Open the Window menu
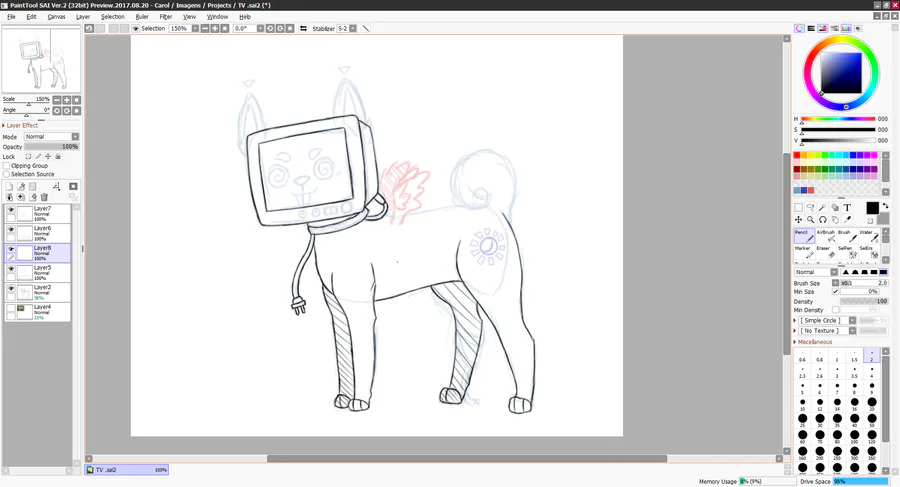The image size is (900, 487). pos(218,17)
